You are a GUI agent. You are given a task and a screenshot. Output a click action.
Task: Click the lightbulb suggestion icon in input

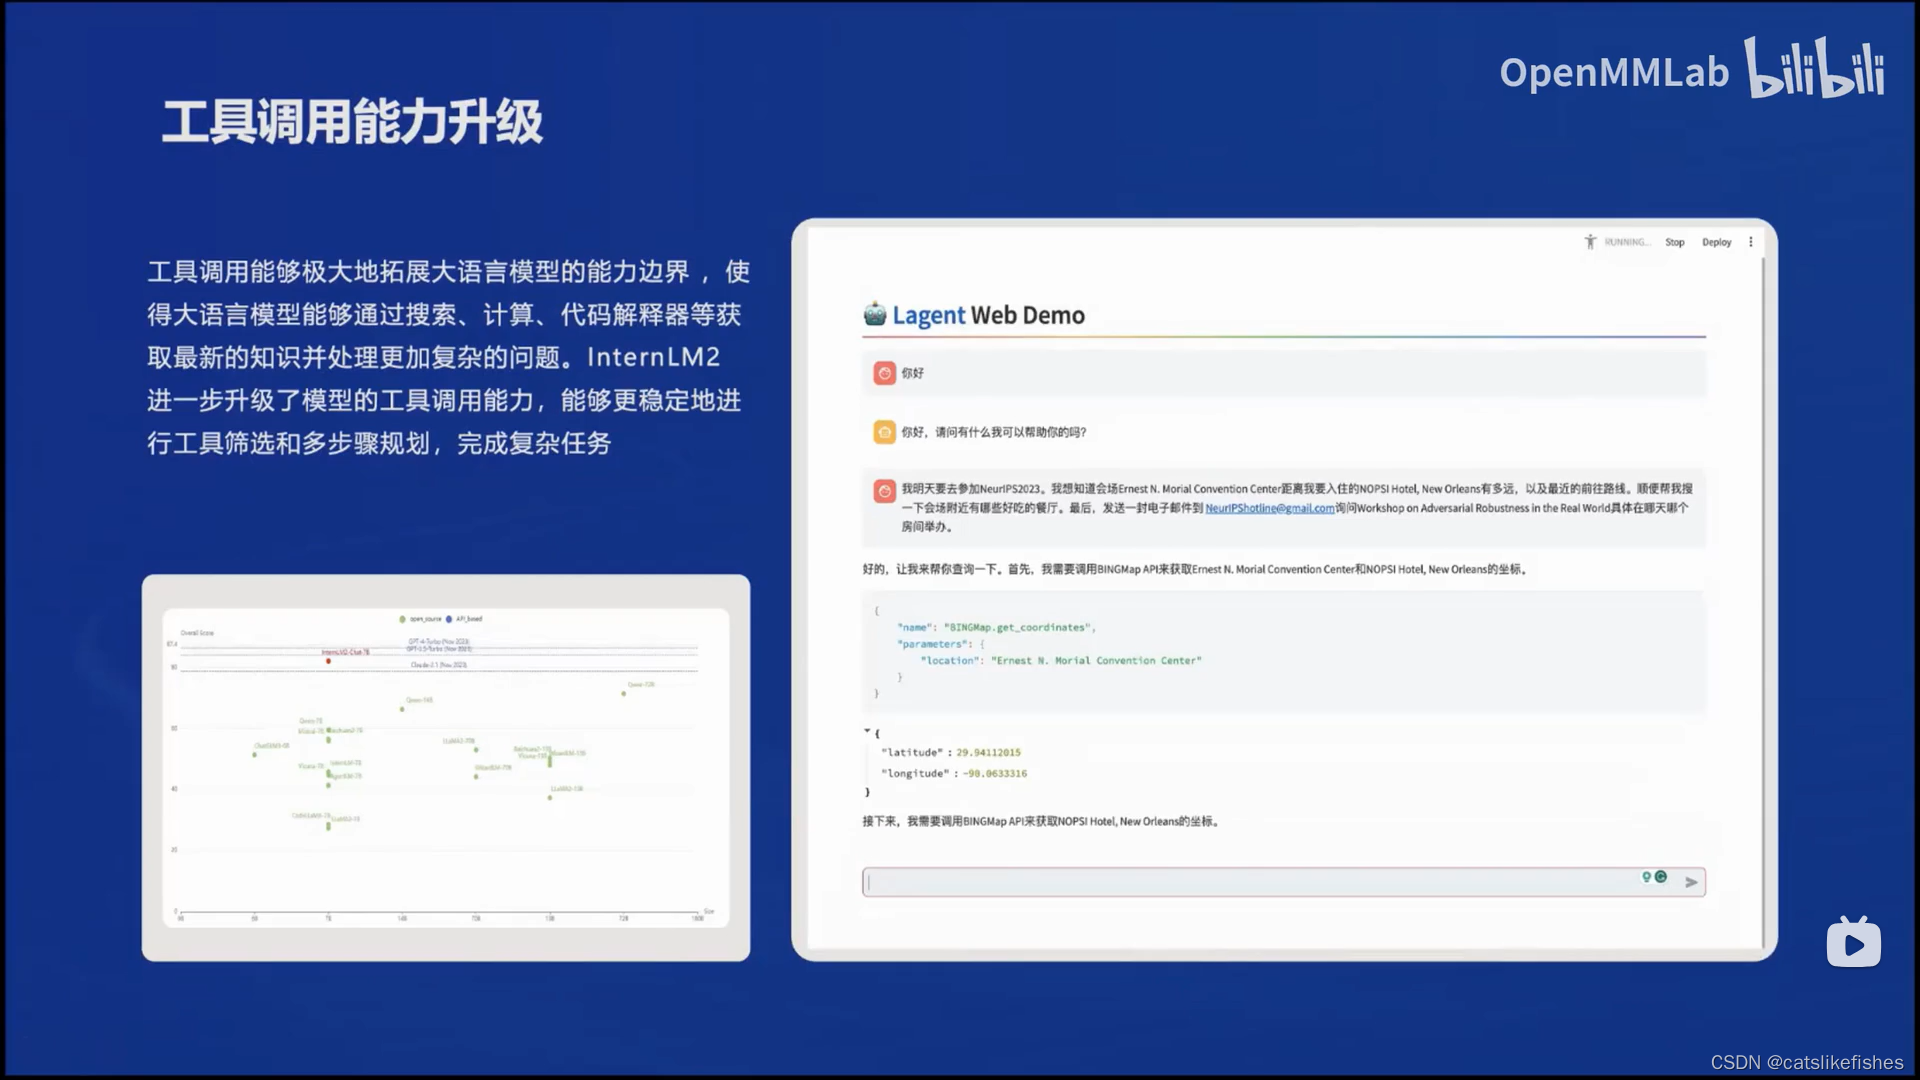1646,877
